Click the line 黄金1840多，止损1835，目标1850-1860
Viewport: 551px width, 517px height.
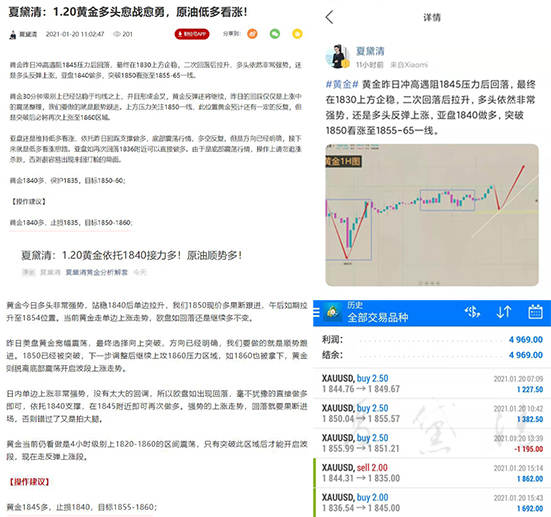[x=70, y=222]
